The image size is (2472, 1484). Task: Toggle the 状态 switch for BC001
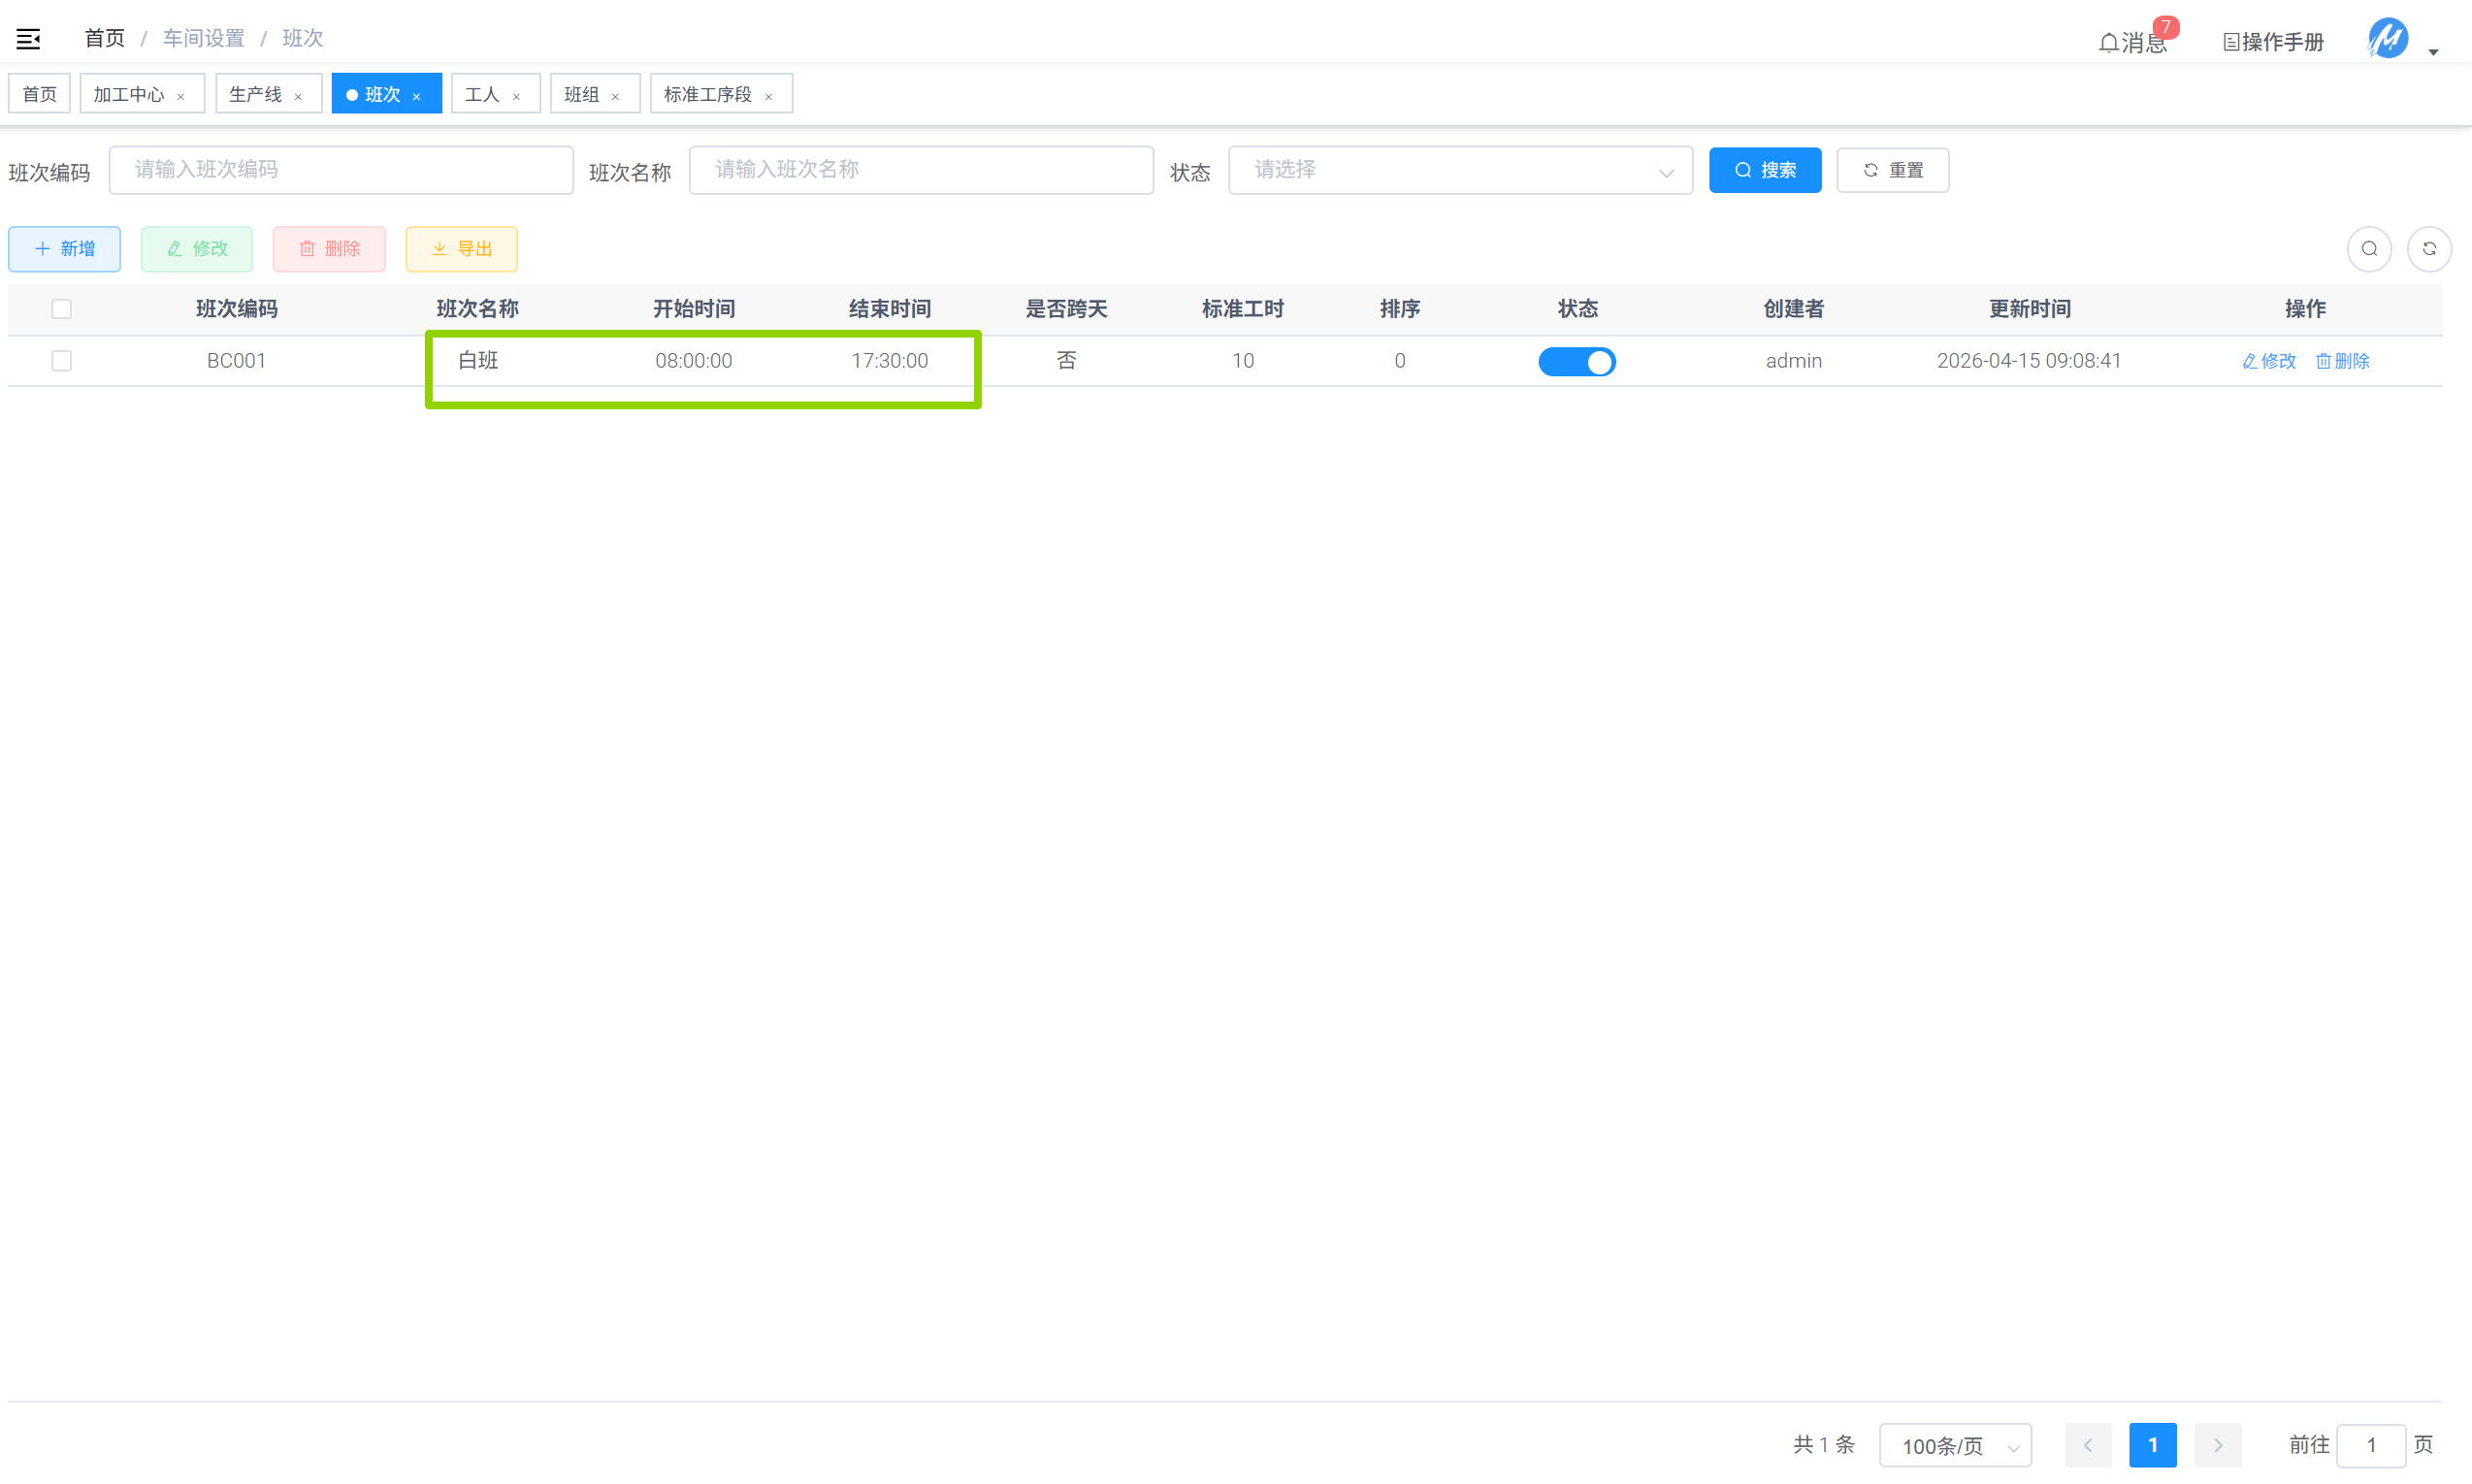[x=1577, y=362]
